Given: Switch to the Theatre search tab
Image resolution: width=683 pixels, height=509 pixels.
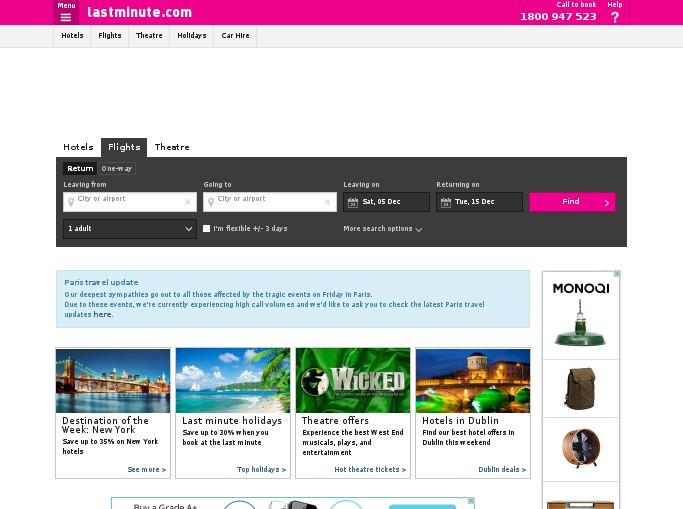Looking at the screenshot, I should 172,147.
